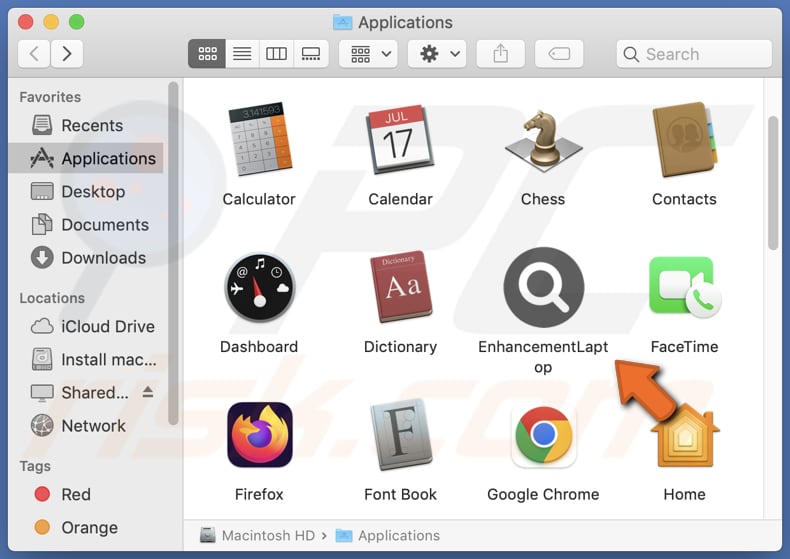The width and height of the screenshot is (790, 559).
Task: Switch to gallery view
Action: pyautogui.click(x=311, y=53)
